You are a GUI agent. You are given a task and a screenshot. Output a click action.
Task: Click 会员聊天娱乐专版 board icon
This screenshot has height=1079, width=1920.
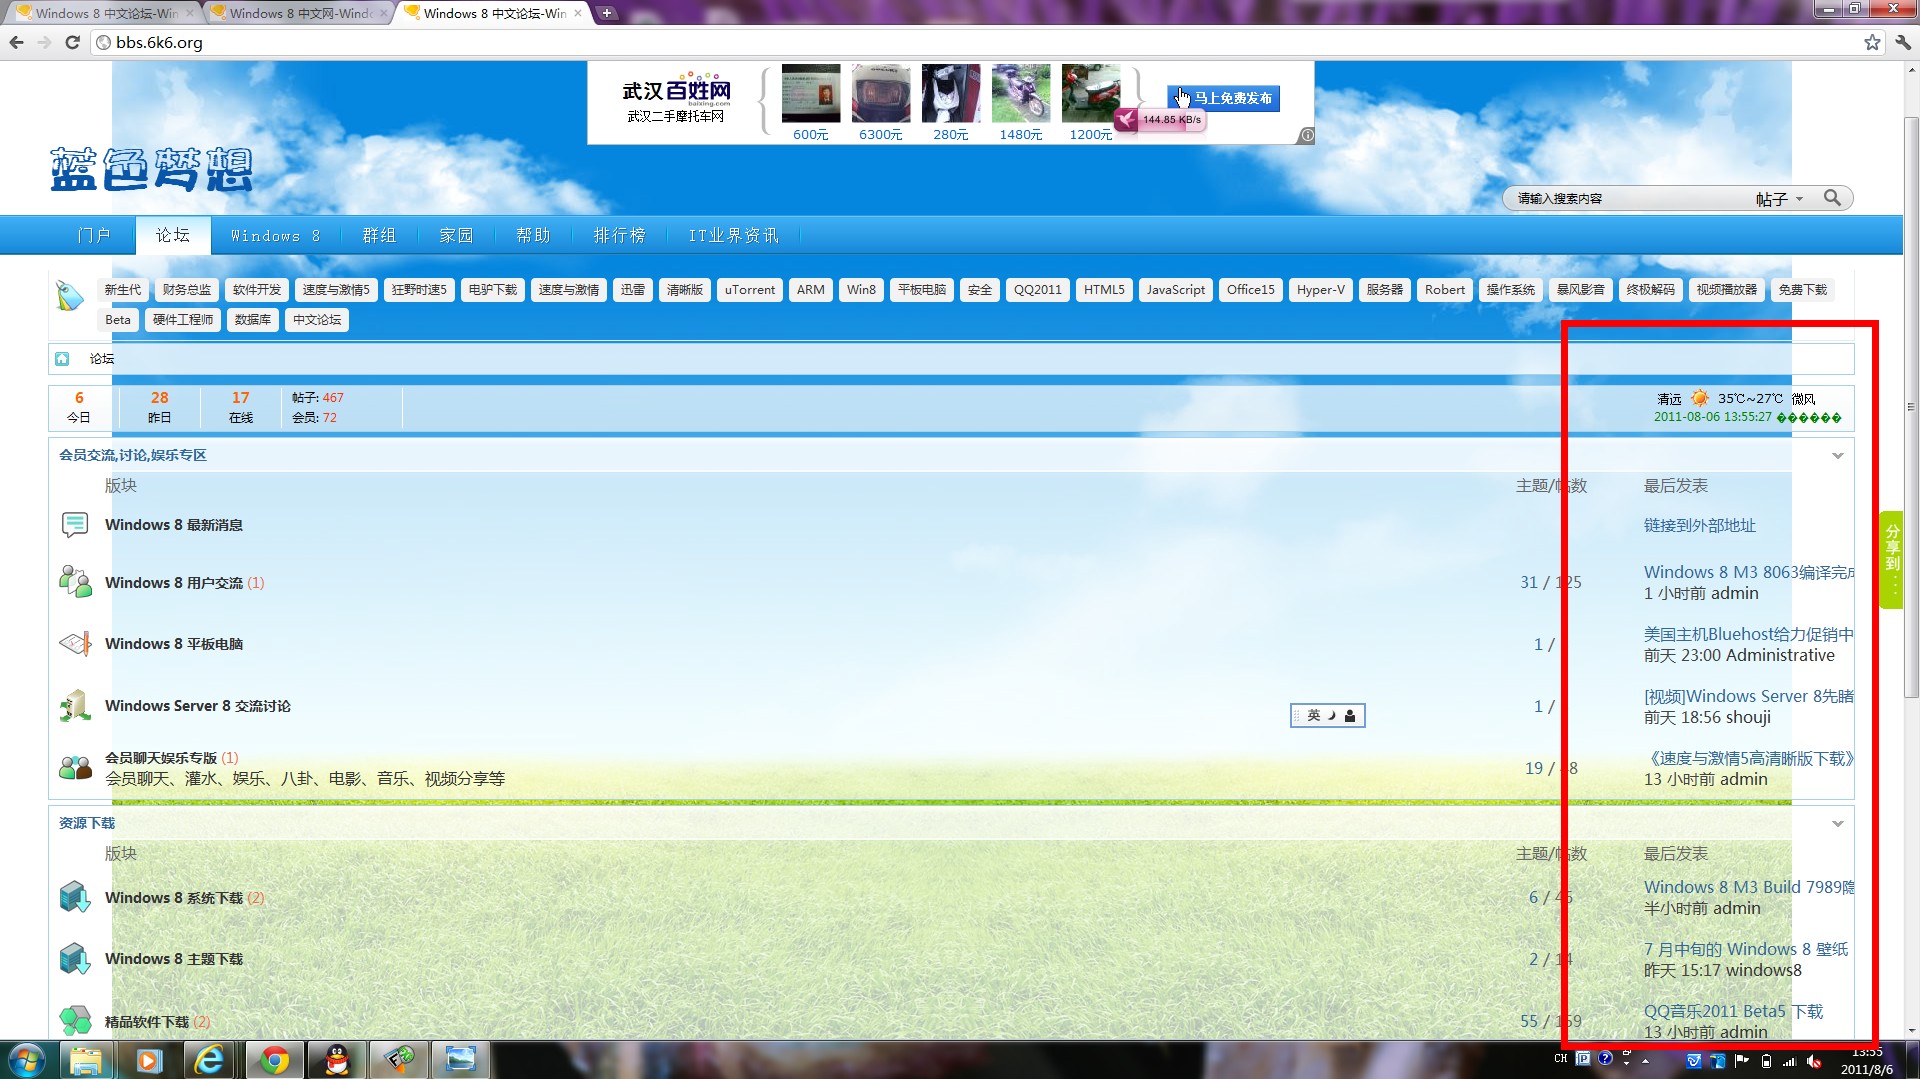75,767
